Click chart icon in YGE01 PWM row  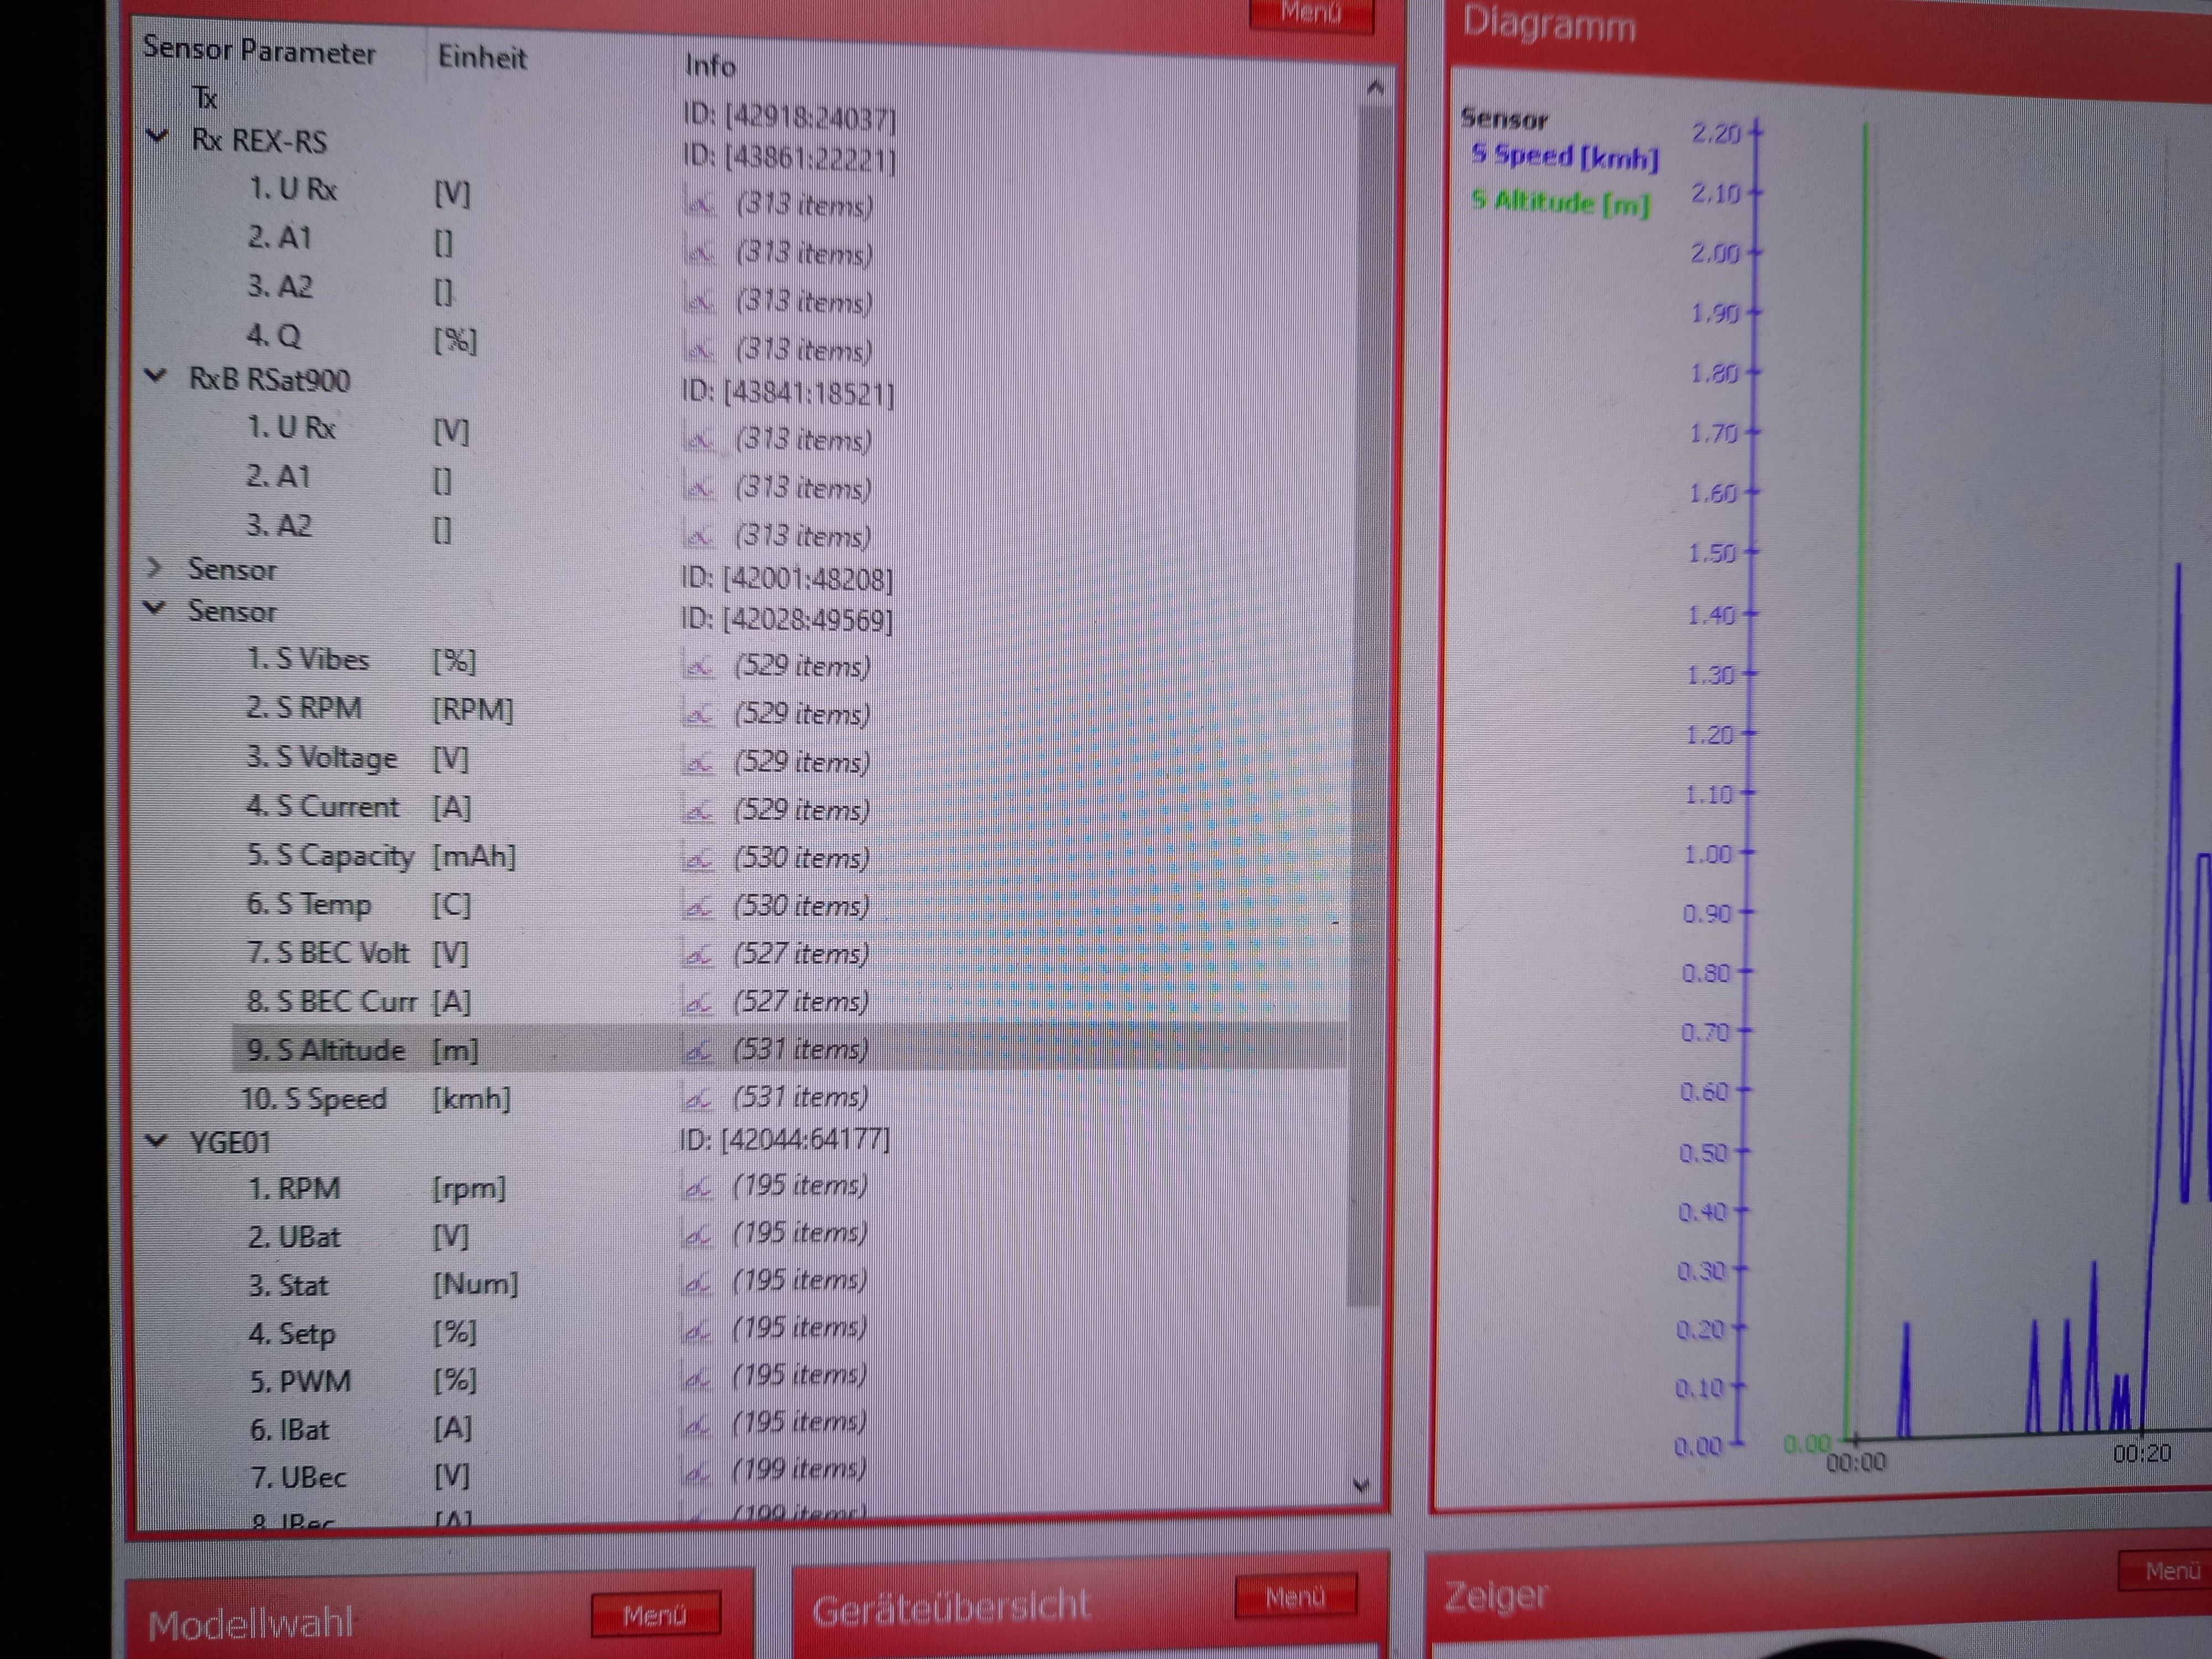[x=697, y=1377]
